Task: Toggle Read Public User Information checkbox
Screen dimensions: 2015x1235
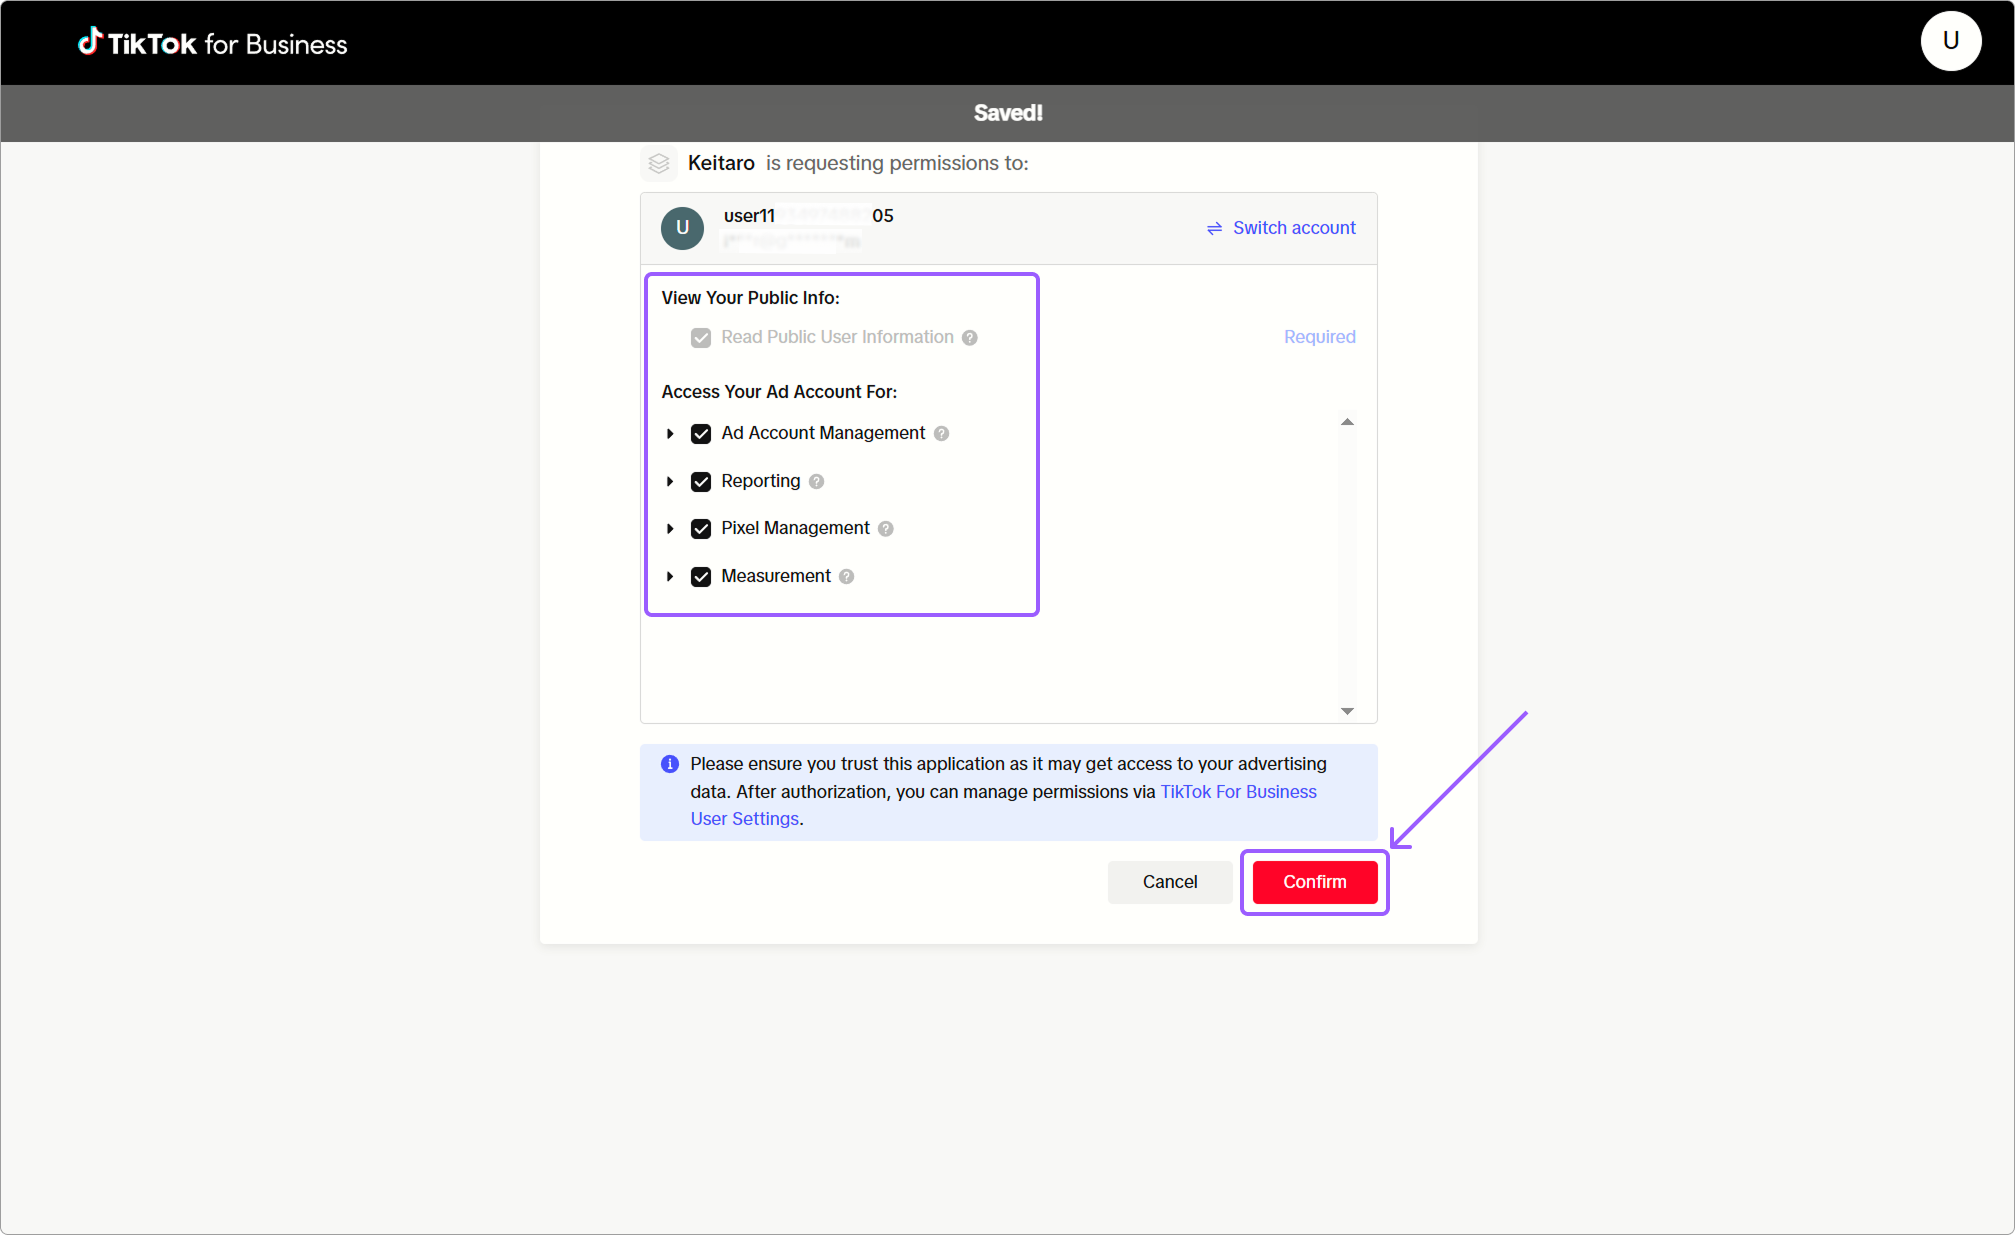Action: click(701, 338)
